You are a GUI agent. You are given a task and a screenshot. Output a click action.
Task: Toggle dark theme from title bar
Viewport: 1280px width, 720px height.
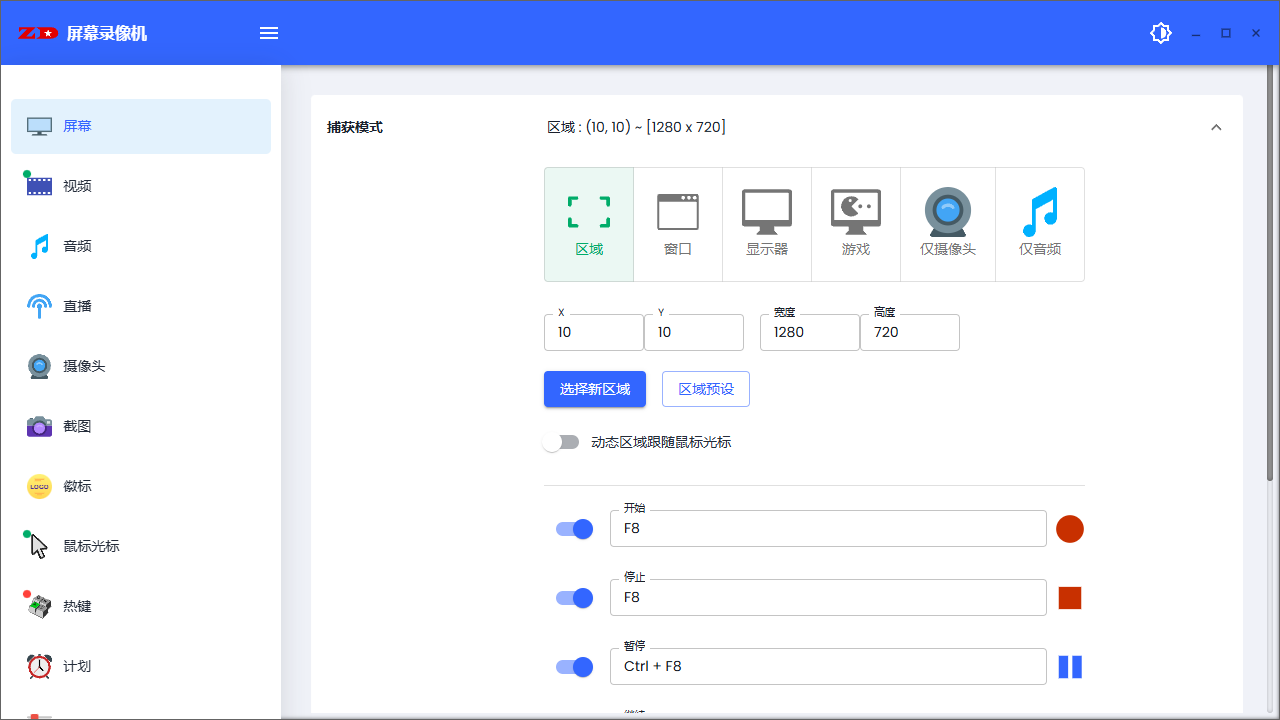click(1160, 32)
